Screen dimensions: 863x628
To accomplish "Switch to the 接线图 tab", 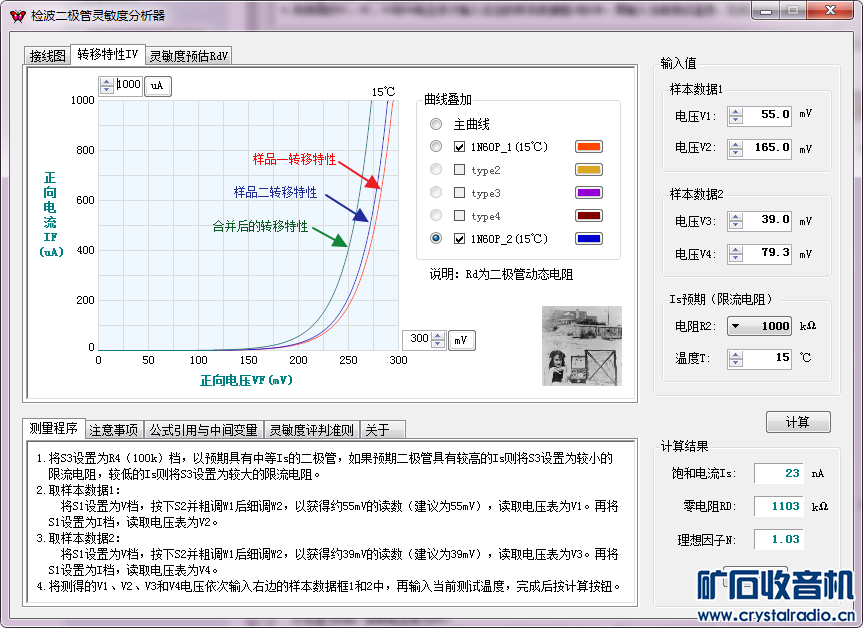I will 47,56.
